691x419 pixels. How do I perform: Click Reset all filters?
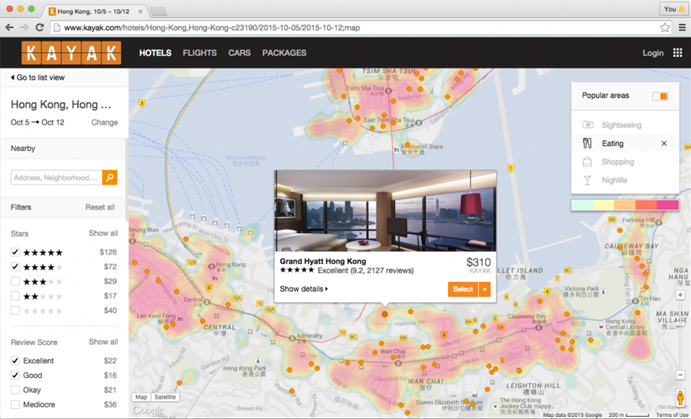tap(100, 207)
